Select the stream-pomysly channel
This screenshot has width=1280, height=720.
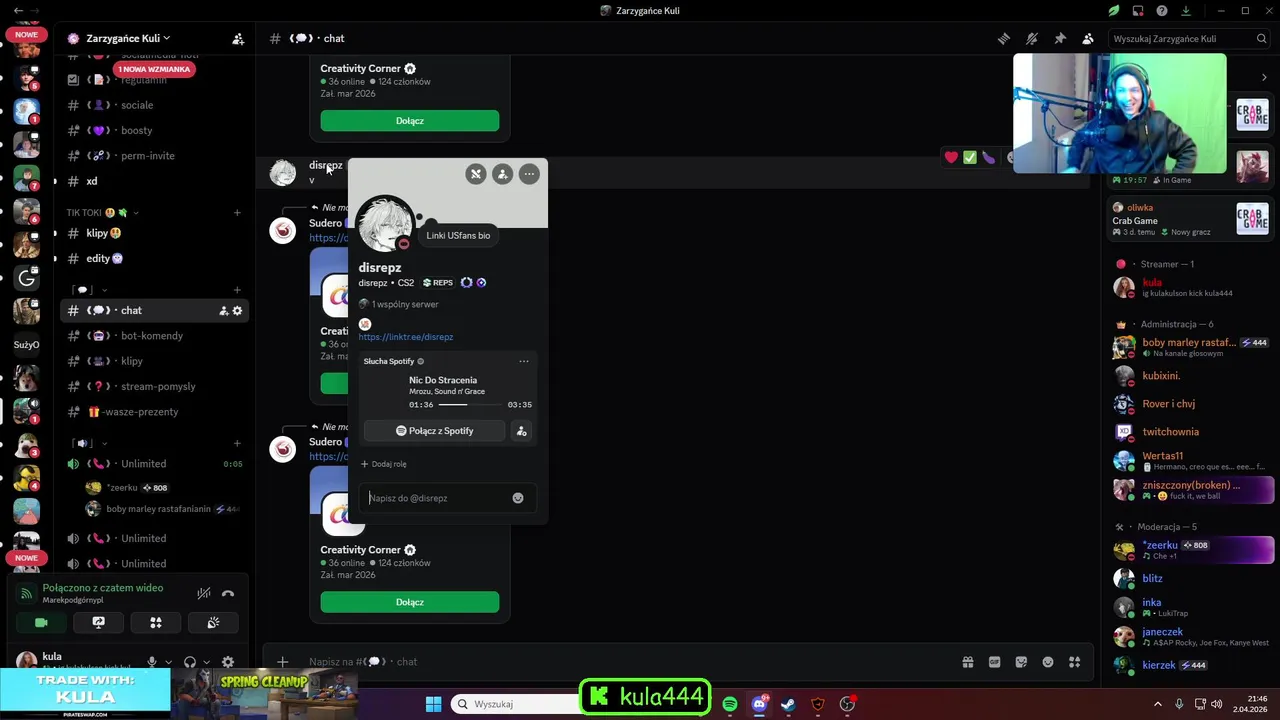(x=154, y=386)
